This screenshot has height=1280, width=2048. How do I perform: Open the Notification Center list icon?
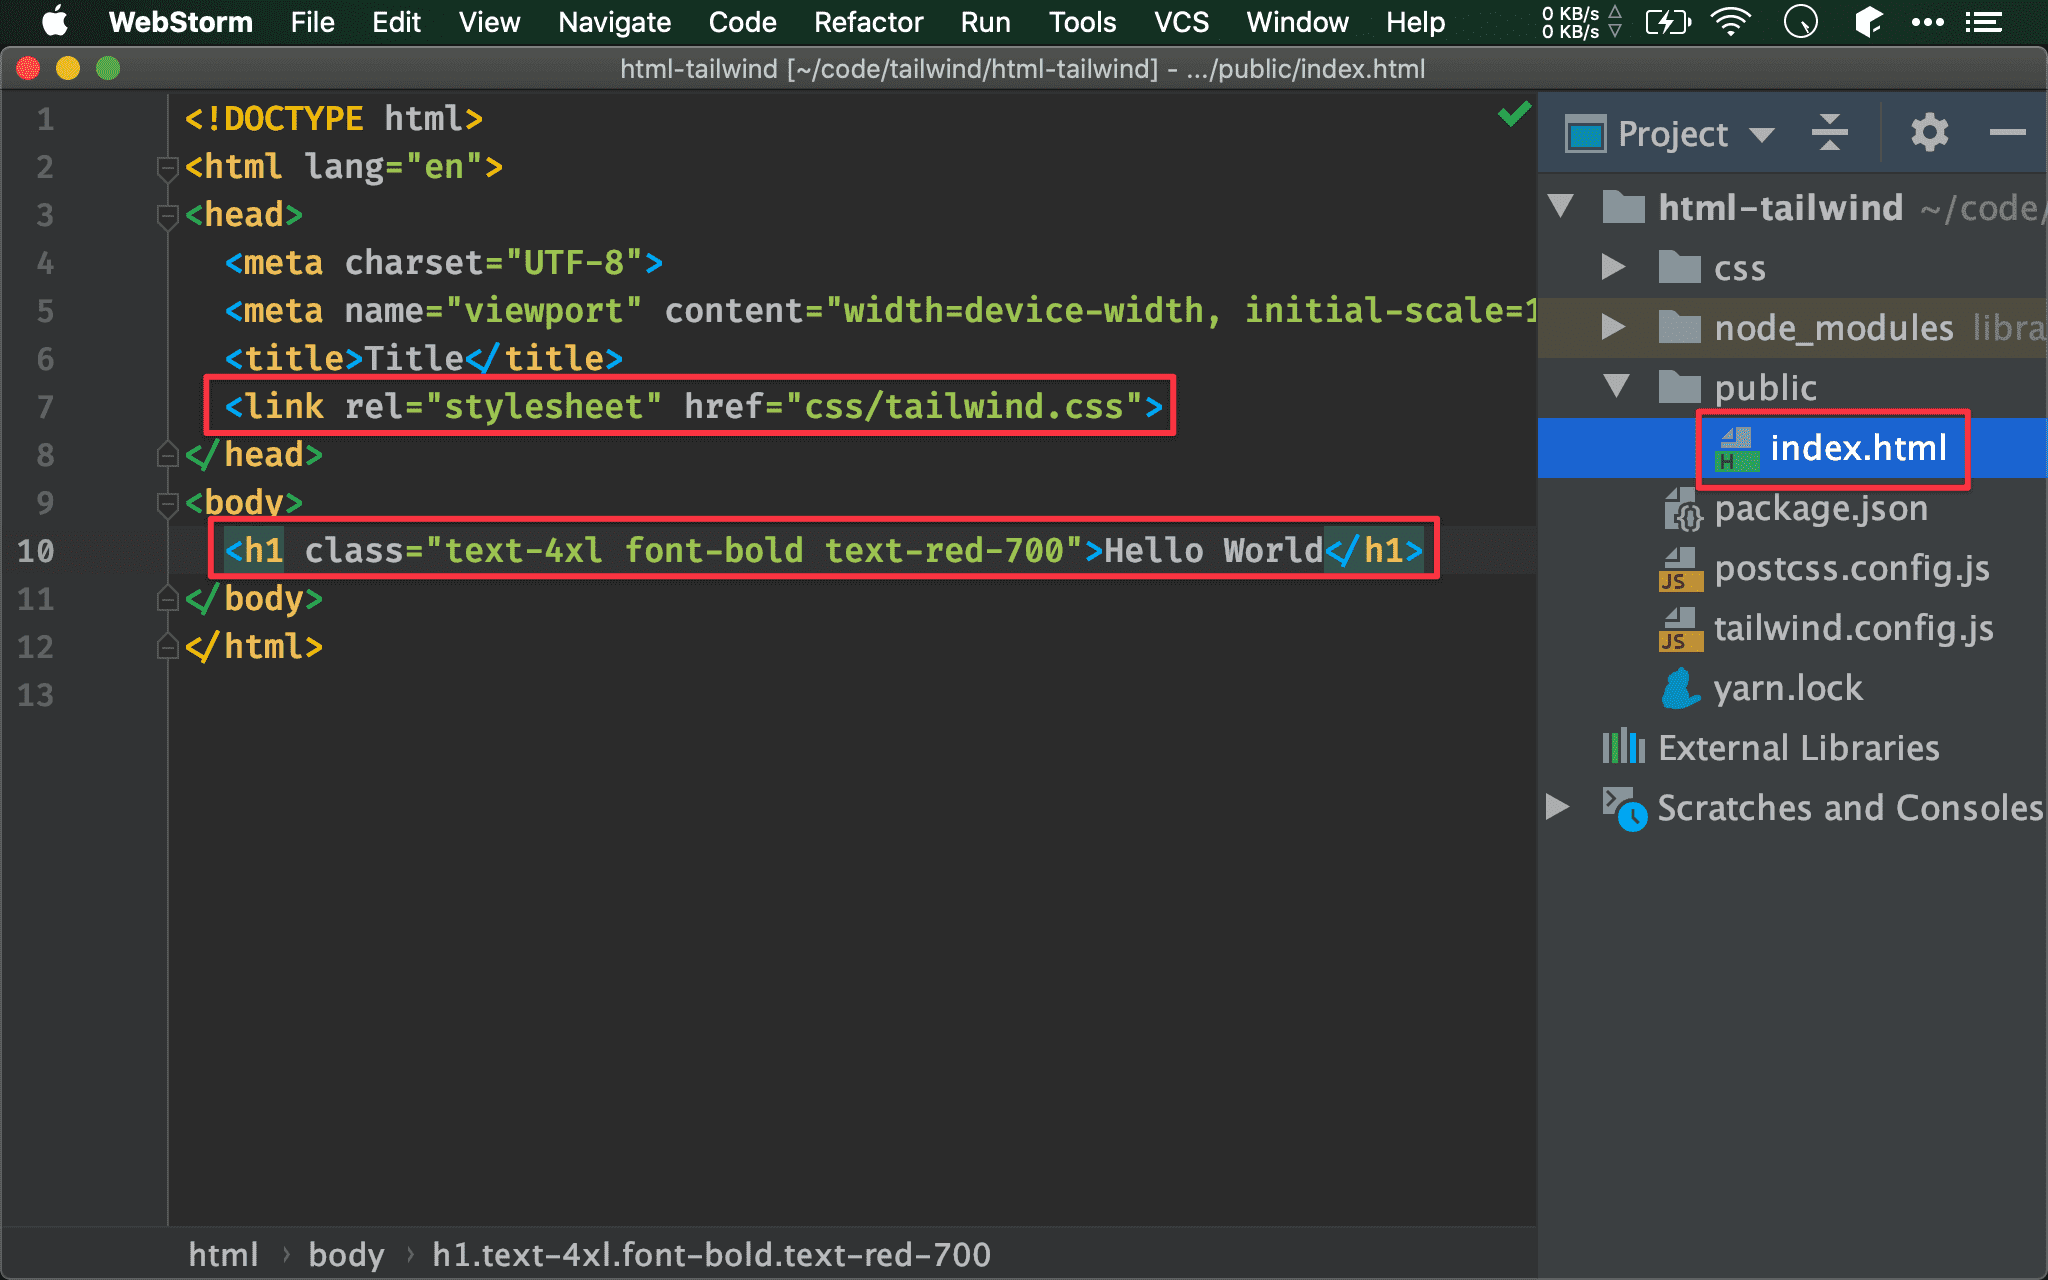coord(1984,21)
